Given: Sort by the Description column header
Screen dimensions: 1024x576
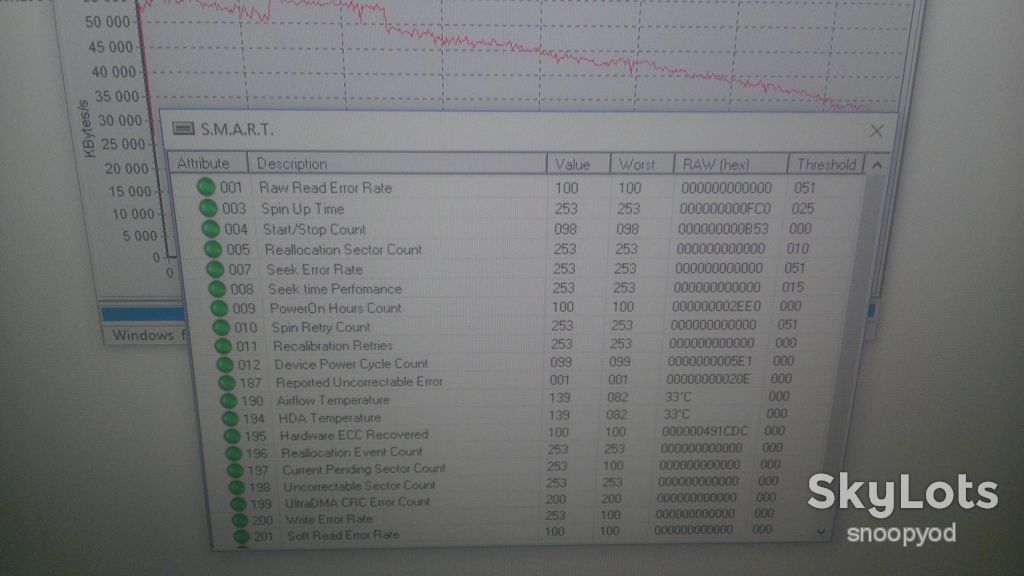Looking at the screenshot, I should tap(397, 163).
